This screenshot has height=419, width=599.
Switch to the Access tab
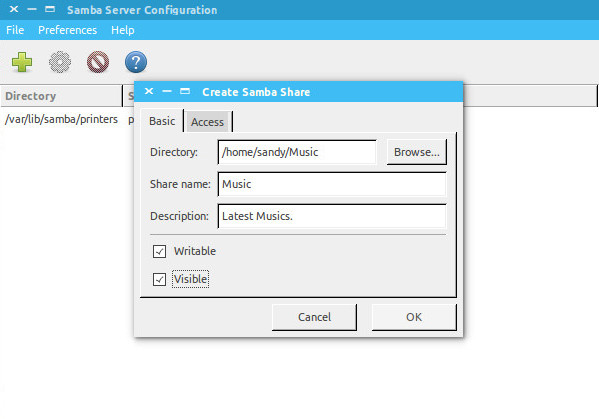pos(207,122)
